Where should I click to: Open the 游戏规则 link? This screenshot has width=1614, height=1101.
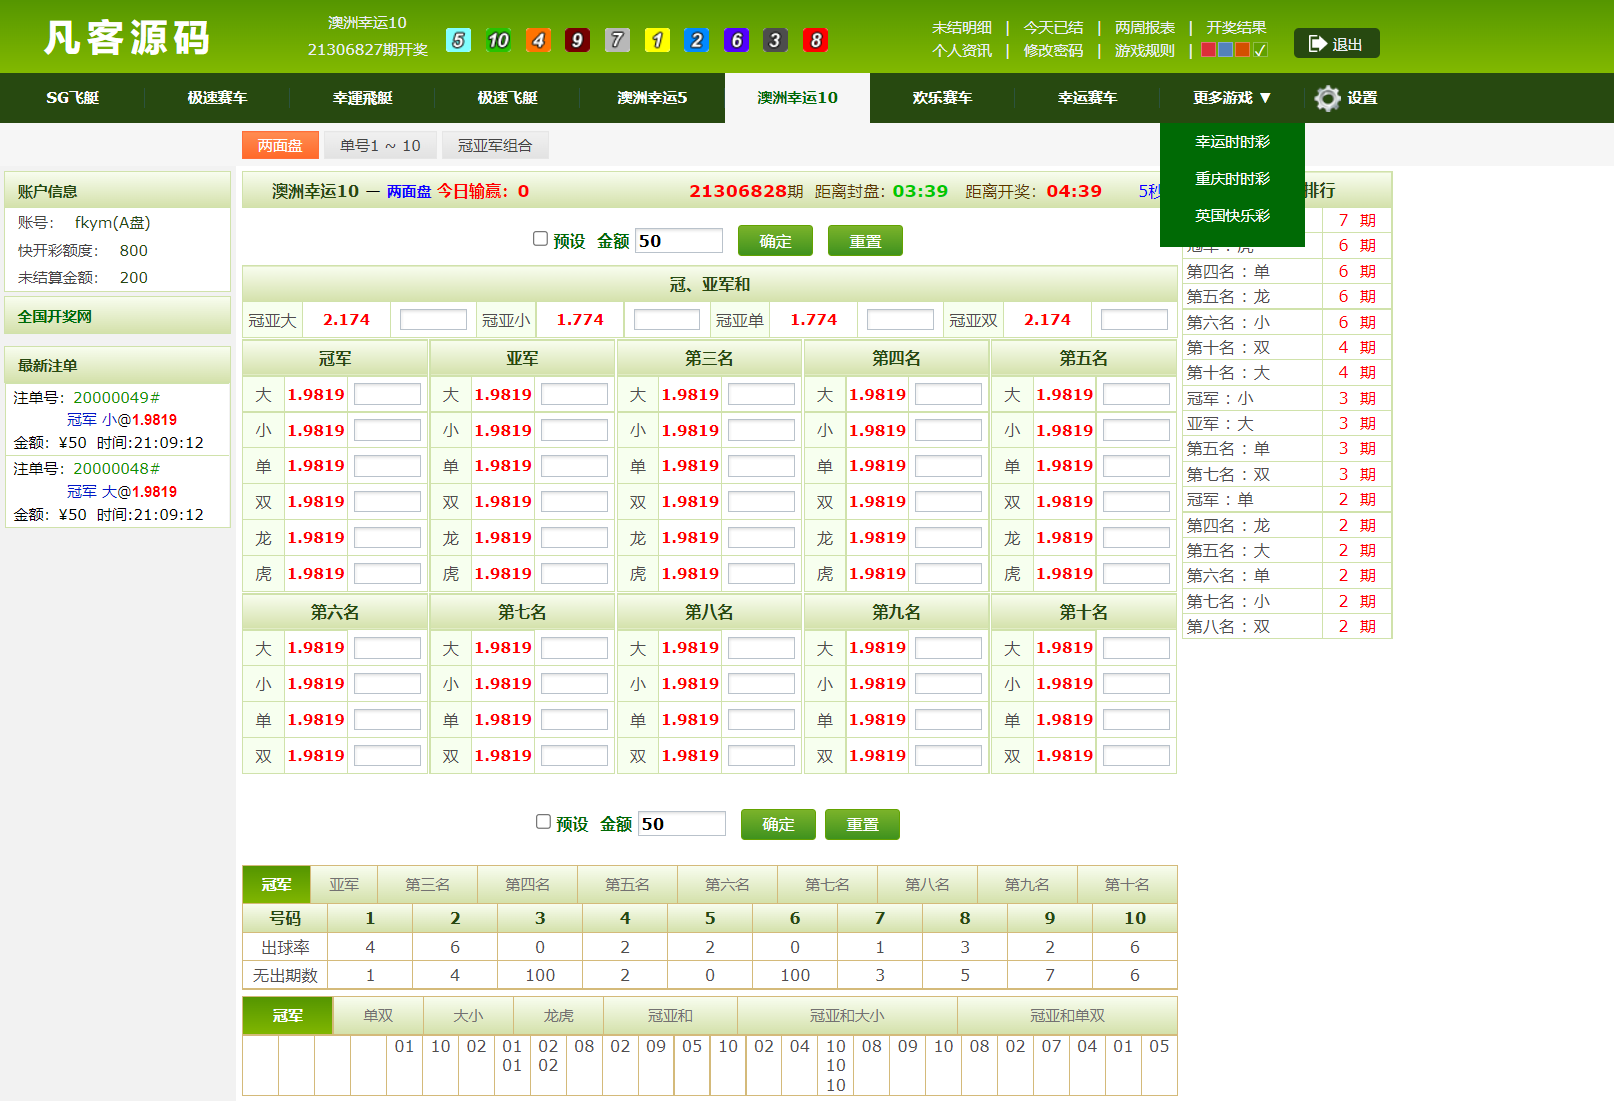(x=1144, y=51)
